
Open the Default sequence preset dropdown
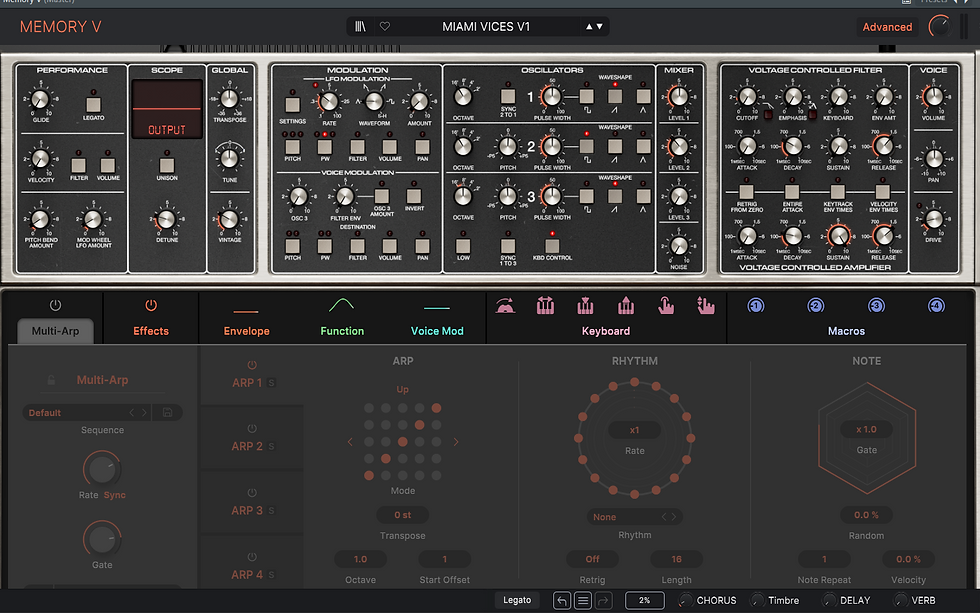(75, 412)
